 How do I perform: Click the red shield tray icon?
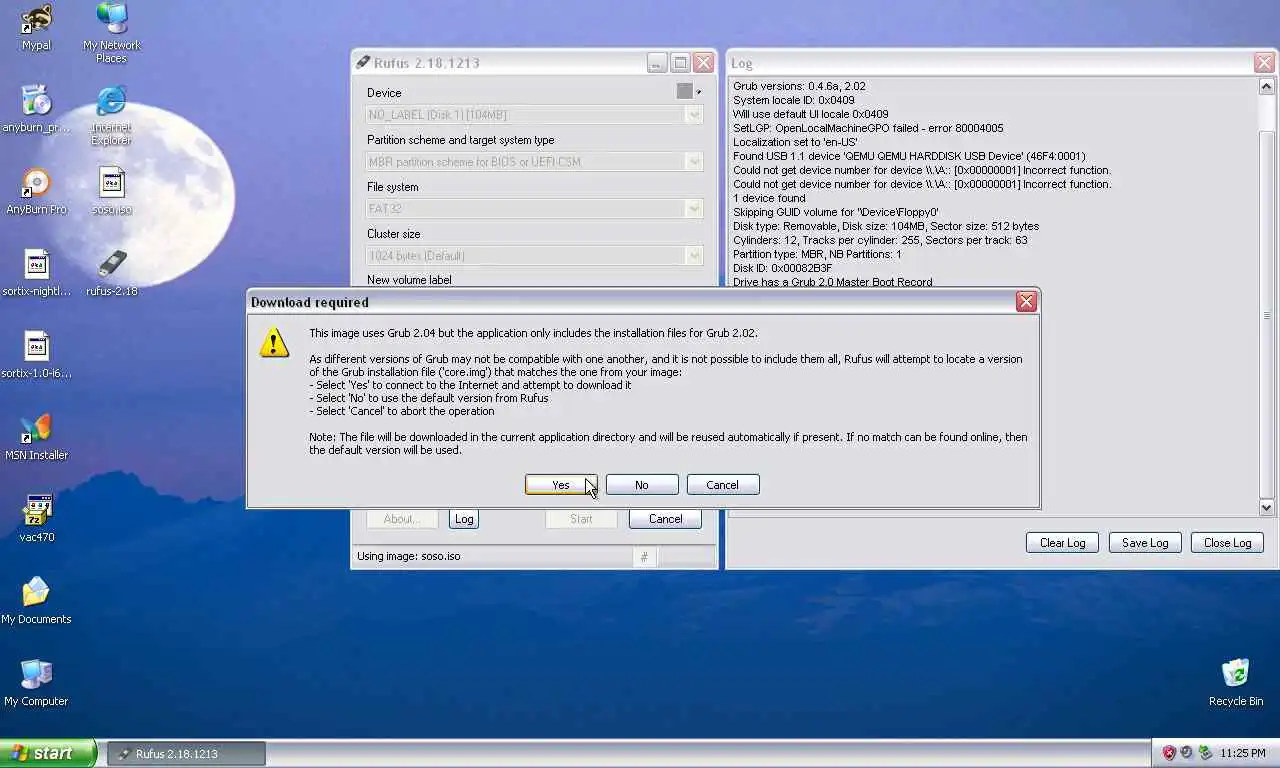pyautogui.click(x=1168, y=753)
